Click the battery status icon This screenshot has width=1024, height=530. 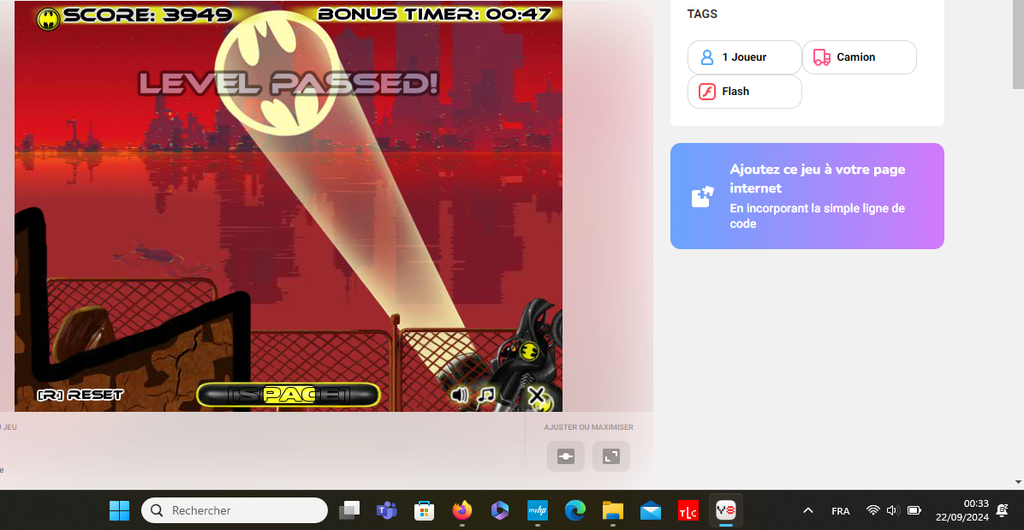pos(914,510)
